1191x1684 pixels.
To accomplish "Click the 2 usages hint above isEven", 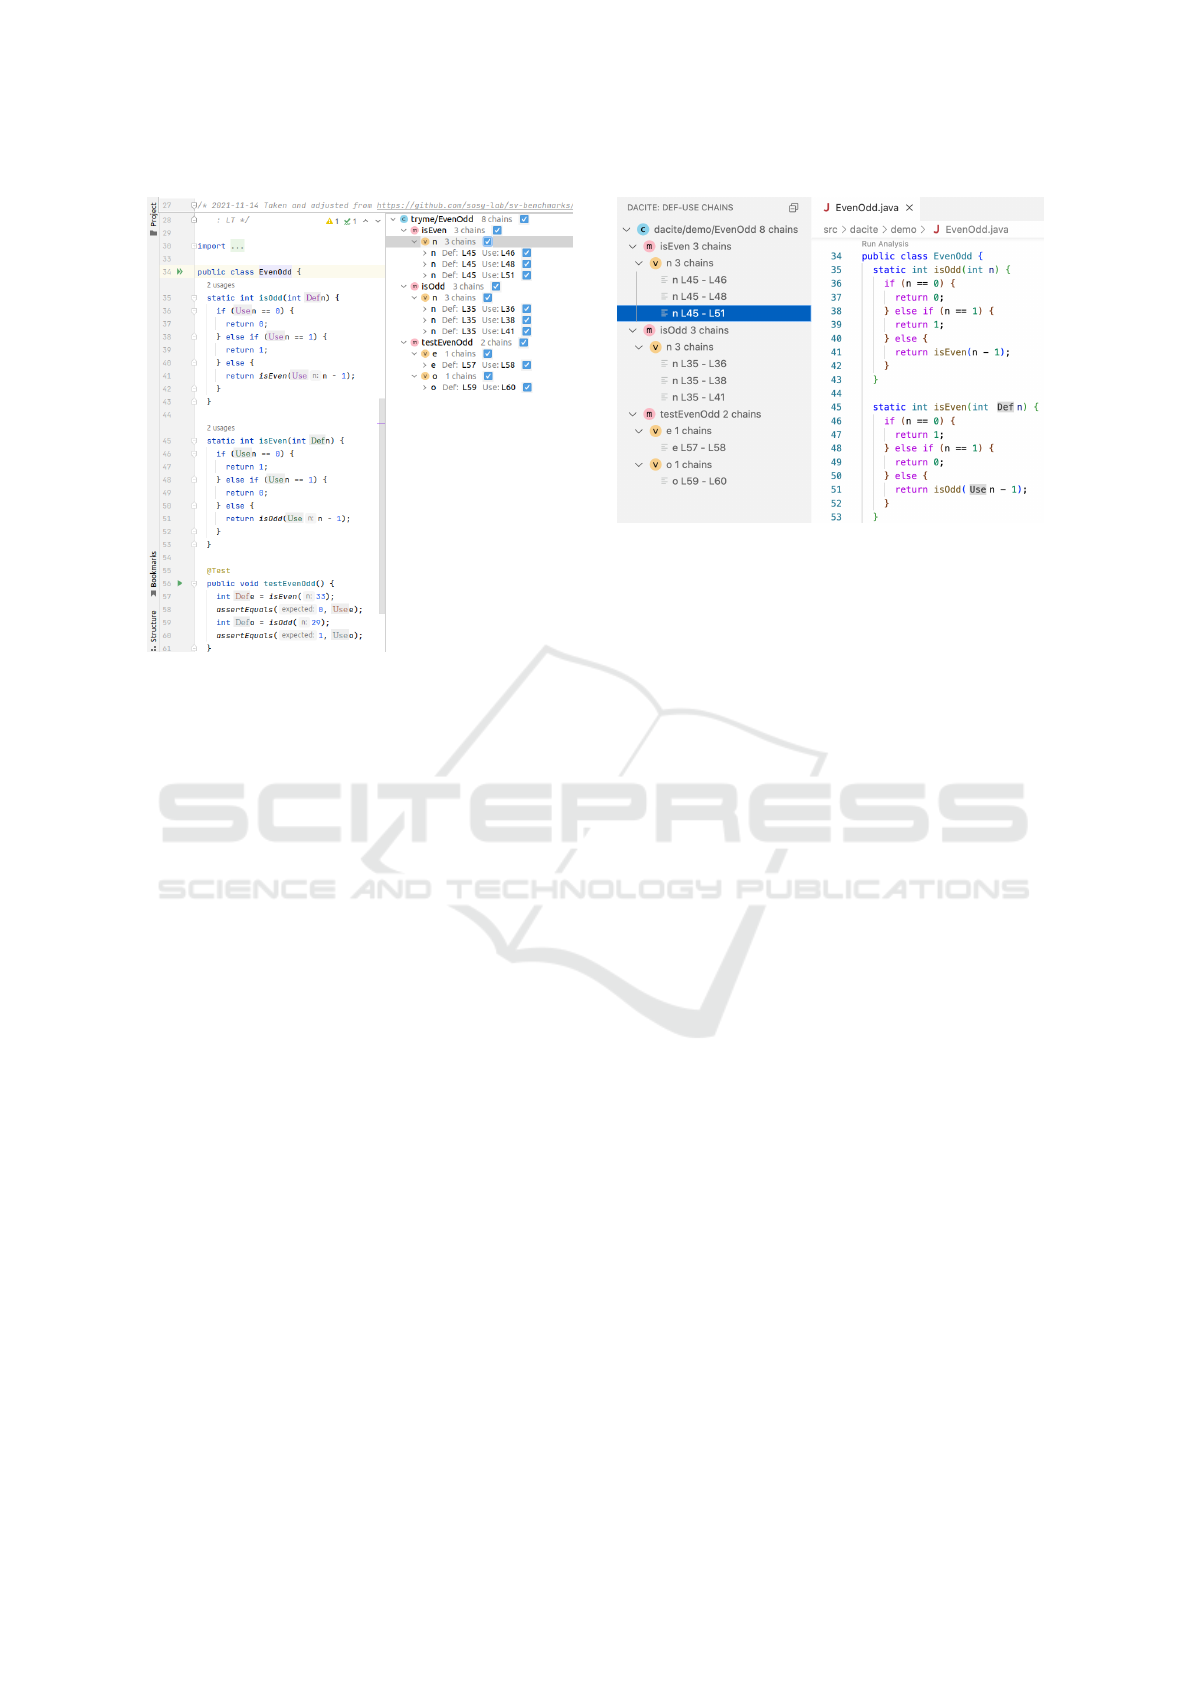I will [221, 428].
